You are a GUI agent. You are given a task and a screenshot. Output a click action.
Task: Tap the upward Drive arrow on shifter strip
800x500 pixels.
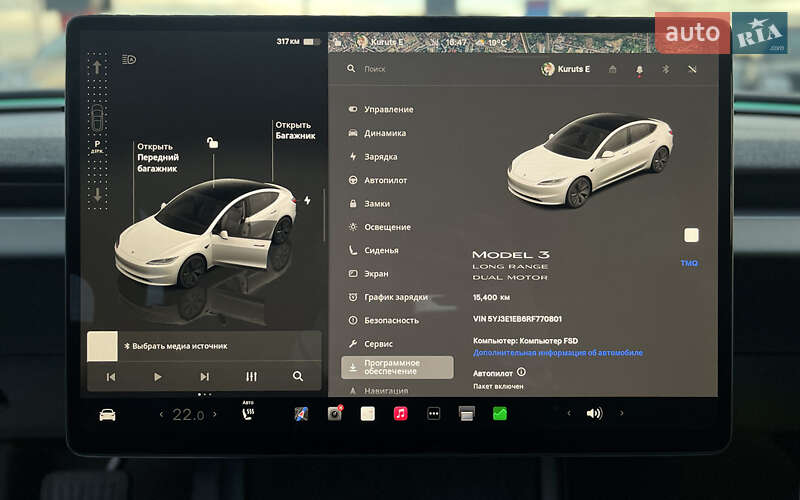pyautogui.click(x=97, y=67)
